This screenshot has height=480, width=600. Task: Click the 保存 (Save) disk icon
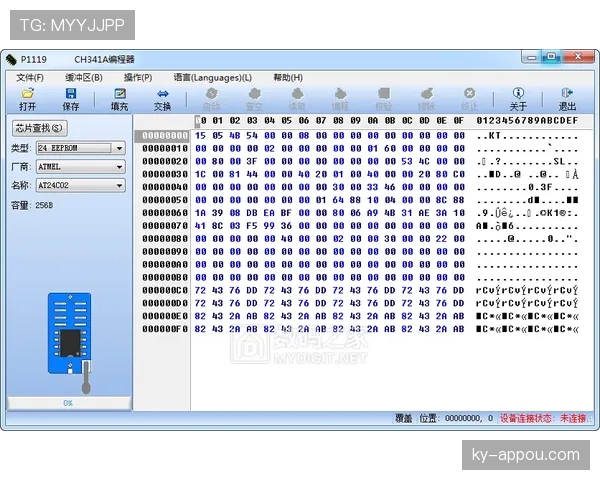point(71,98)
